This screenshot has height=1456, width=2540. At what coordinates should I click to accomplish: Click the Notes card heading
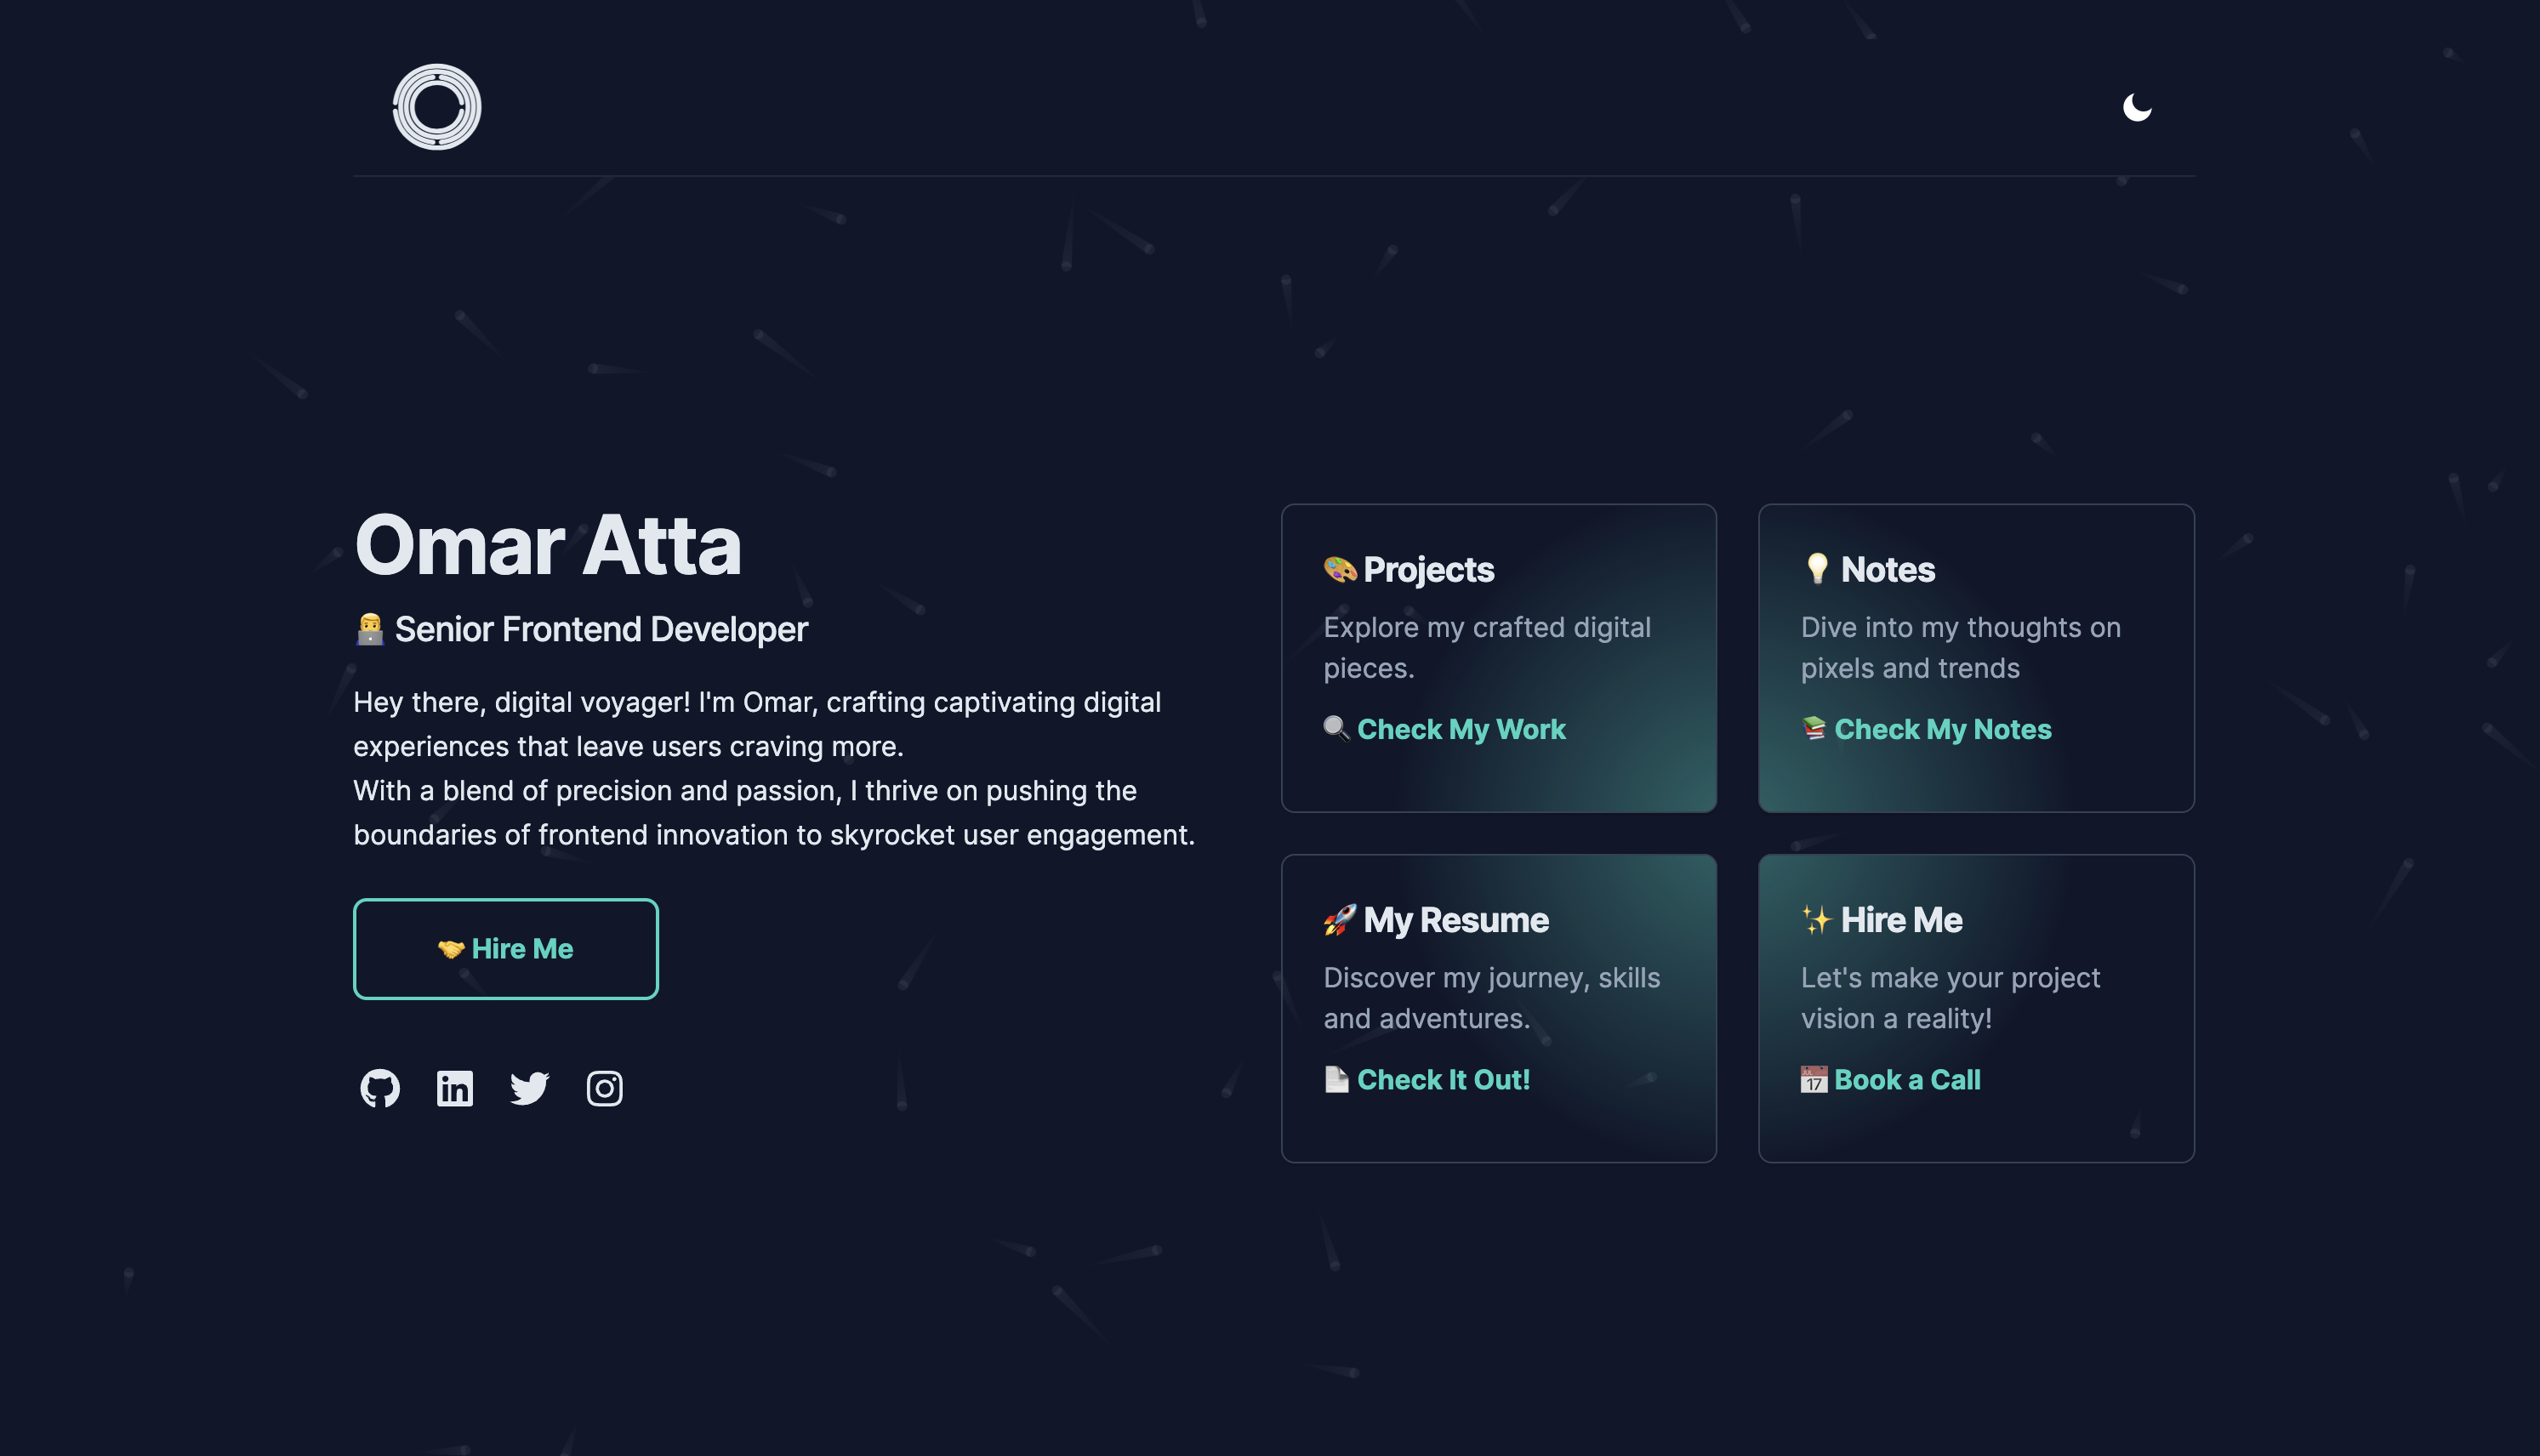tap(1887, 569)
